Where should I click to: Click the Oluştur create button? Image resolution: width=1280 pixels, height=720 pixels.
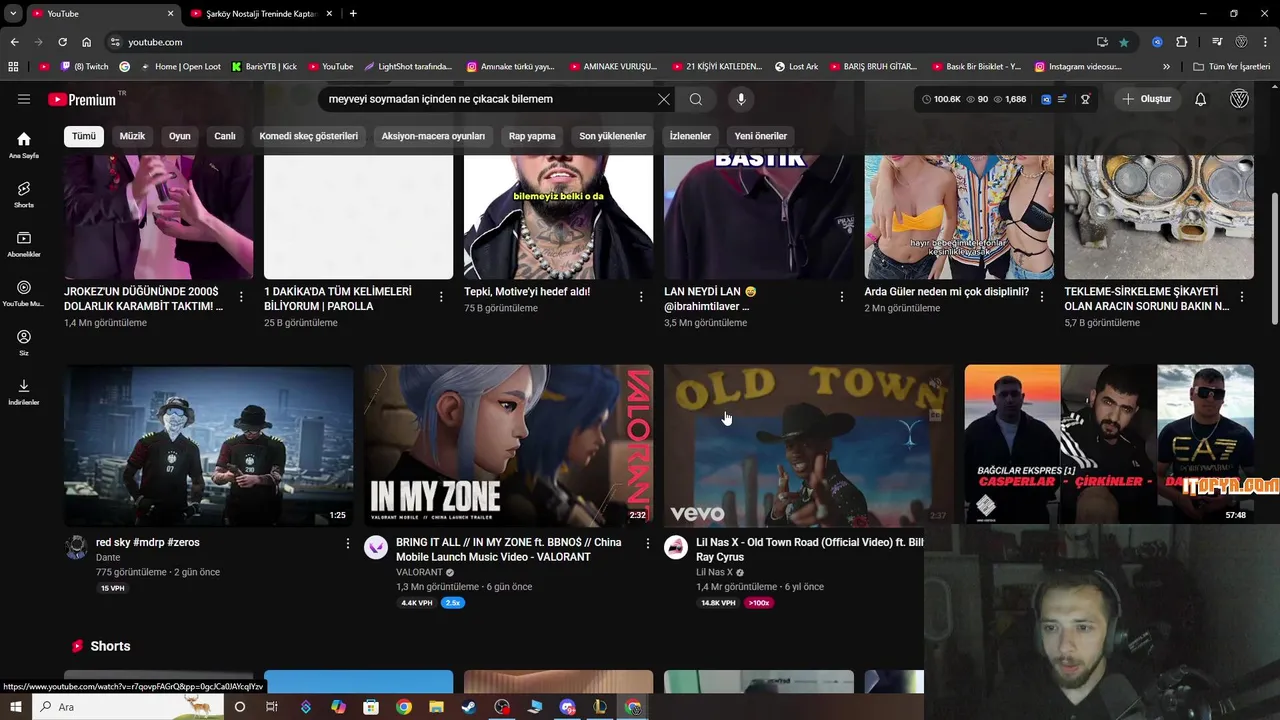click(1146, 99)
